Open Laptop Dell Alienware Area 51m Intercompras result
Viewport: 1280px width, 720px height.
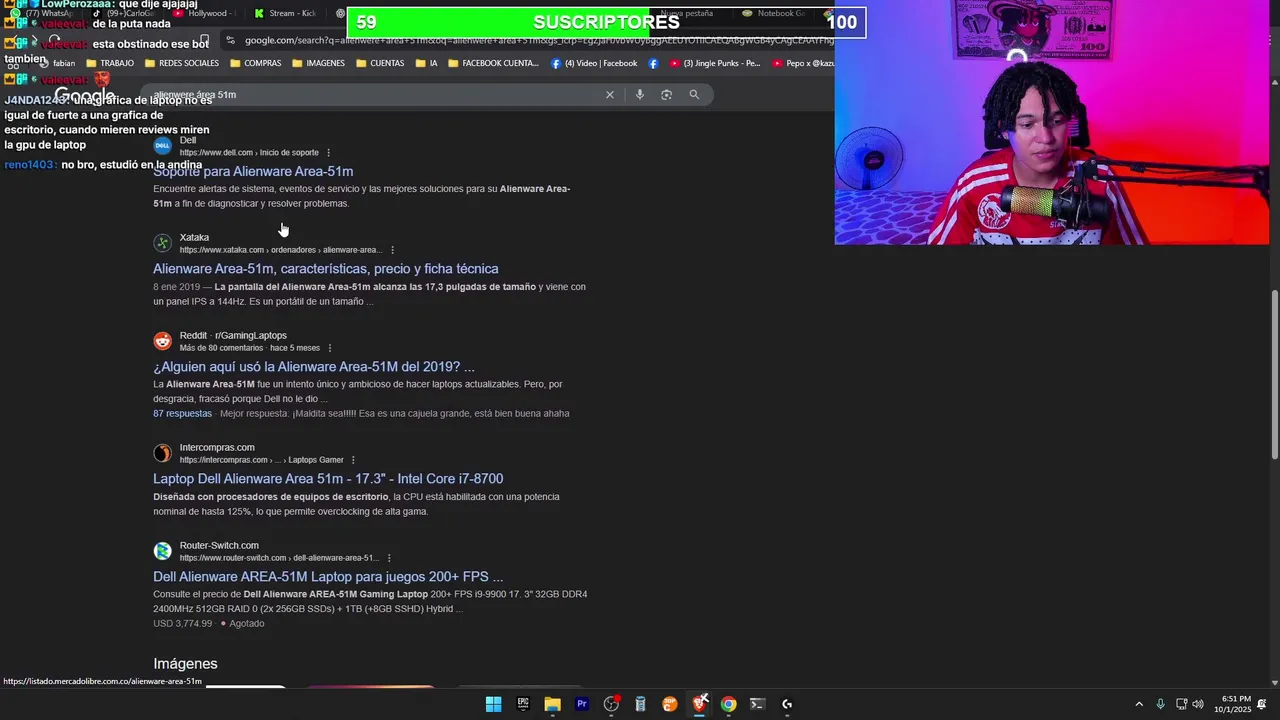(x=328, y=479)
